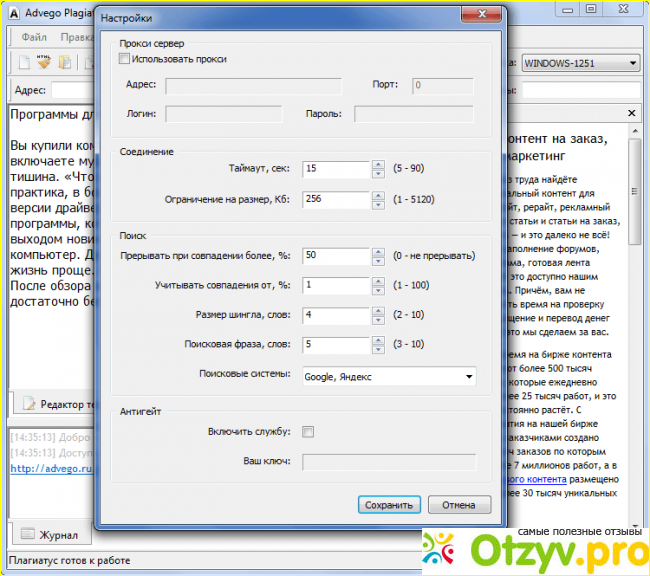Open the Файл menu
This screenshot has height=576, width=650.
coord(33,37)
